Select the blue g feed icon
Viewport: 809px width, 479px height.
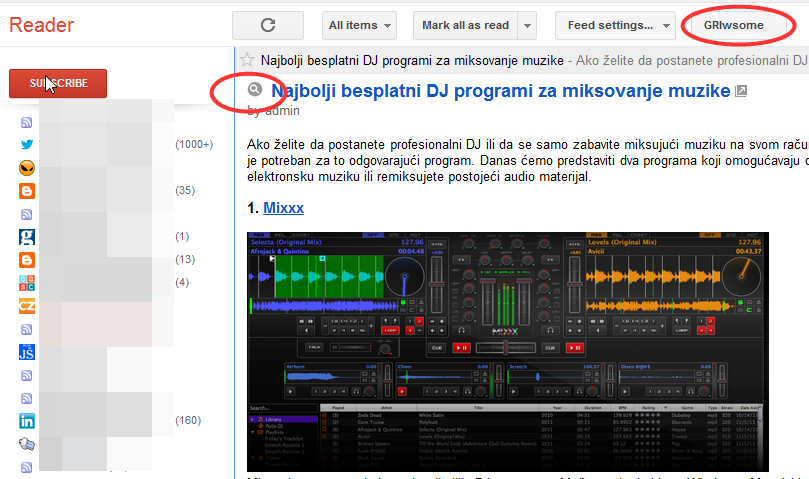click(x=27, y=237)
